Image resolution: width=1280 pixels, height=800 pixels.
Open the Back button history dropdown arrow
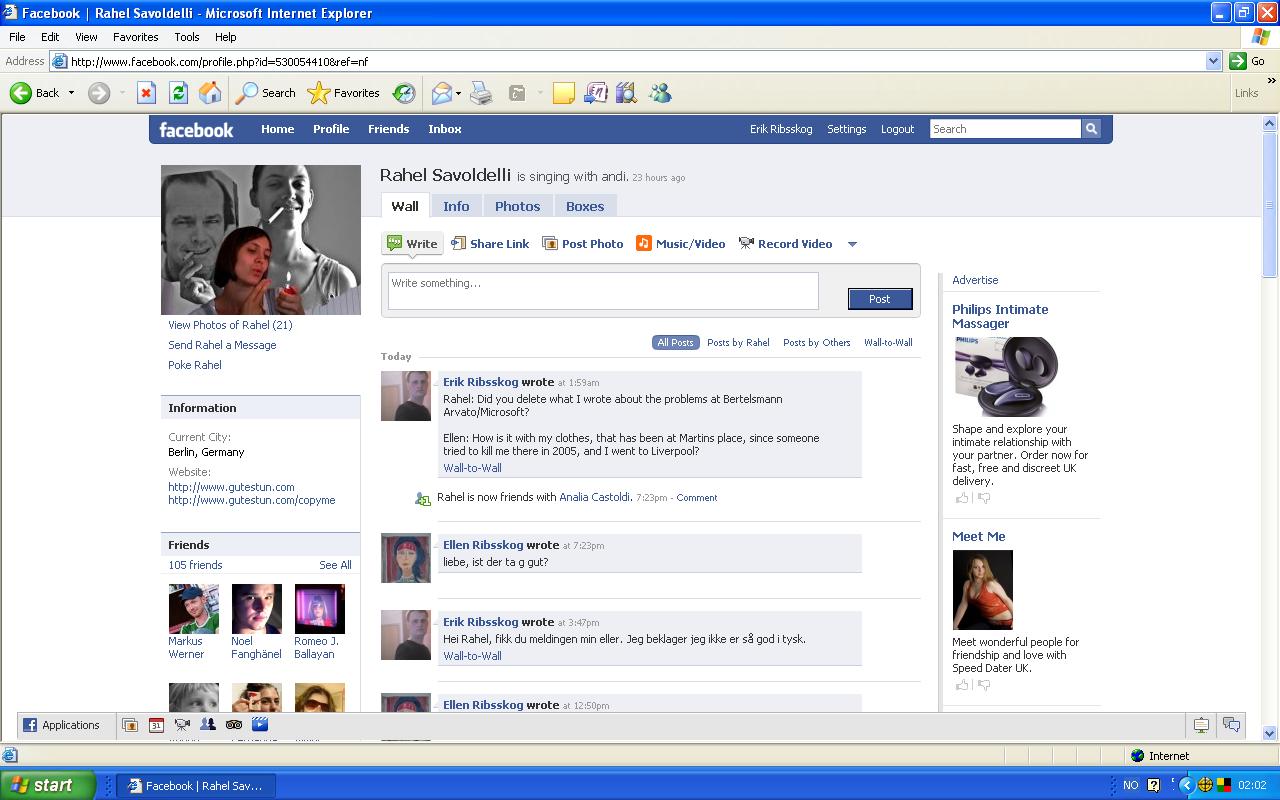(71, 93)
